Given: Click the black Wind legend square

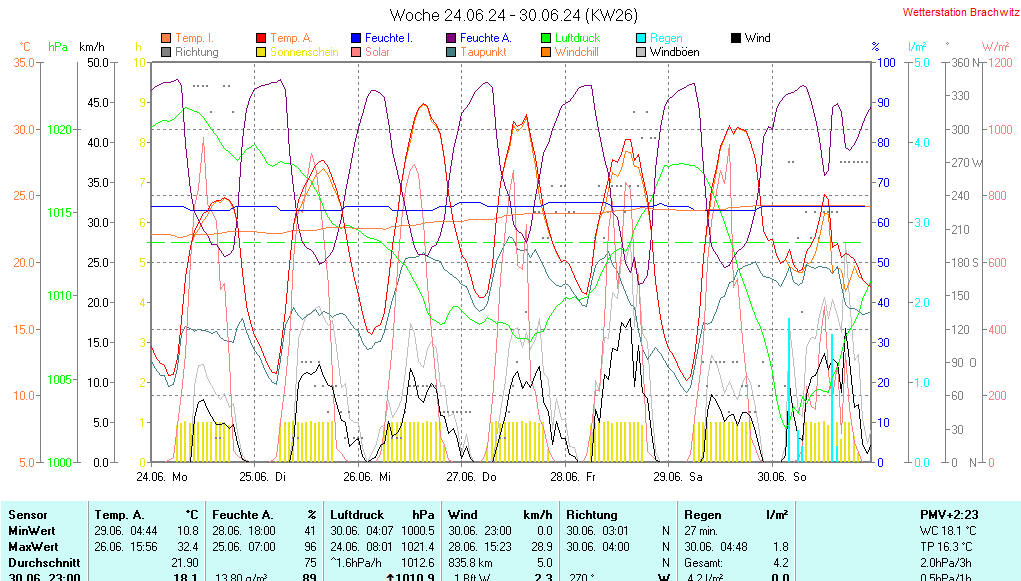Looking at the screenshot, I should (x=736, y=38).
